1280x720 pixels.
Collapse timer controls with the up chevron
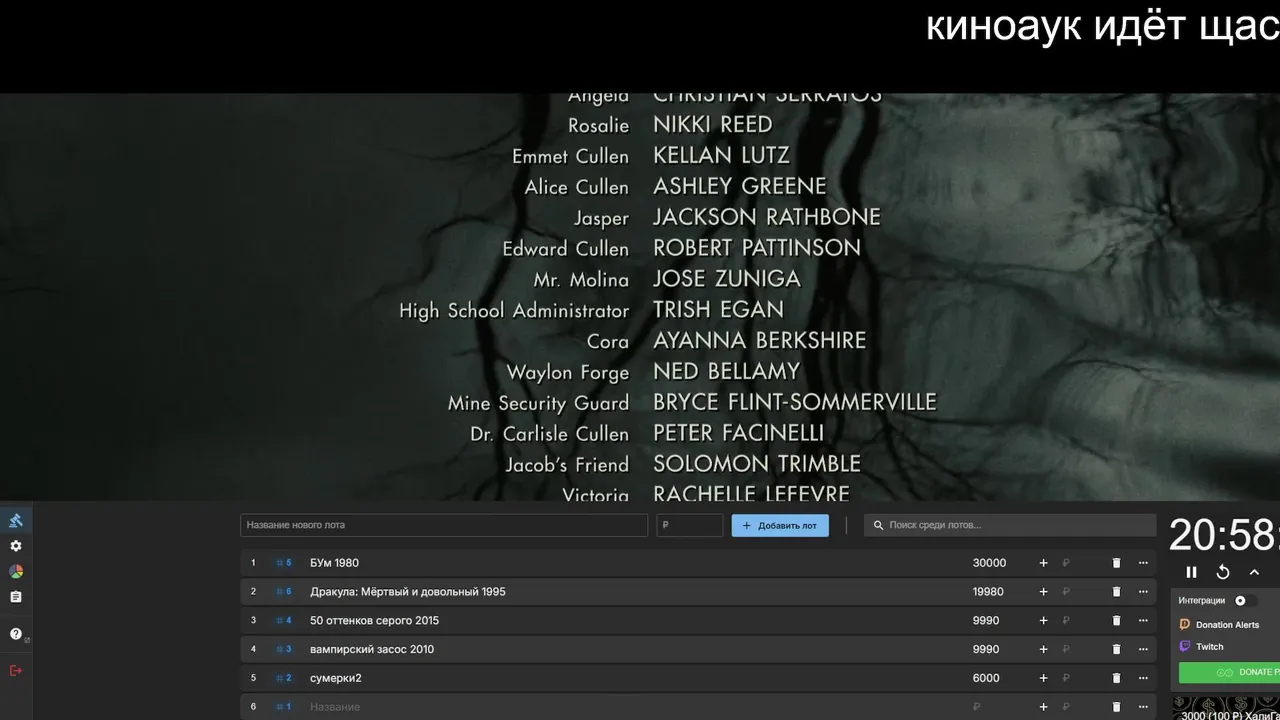click(x=1254, y=572)
